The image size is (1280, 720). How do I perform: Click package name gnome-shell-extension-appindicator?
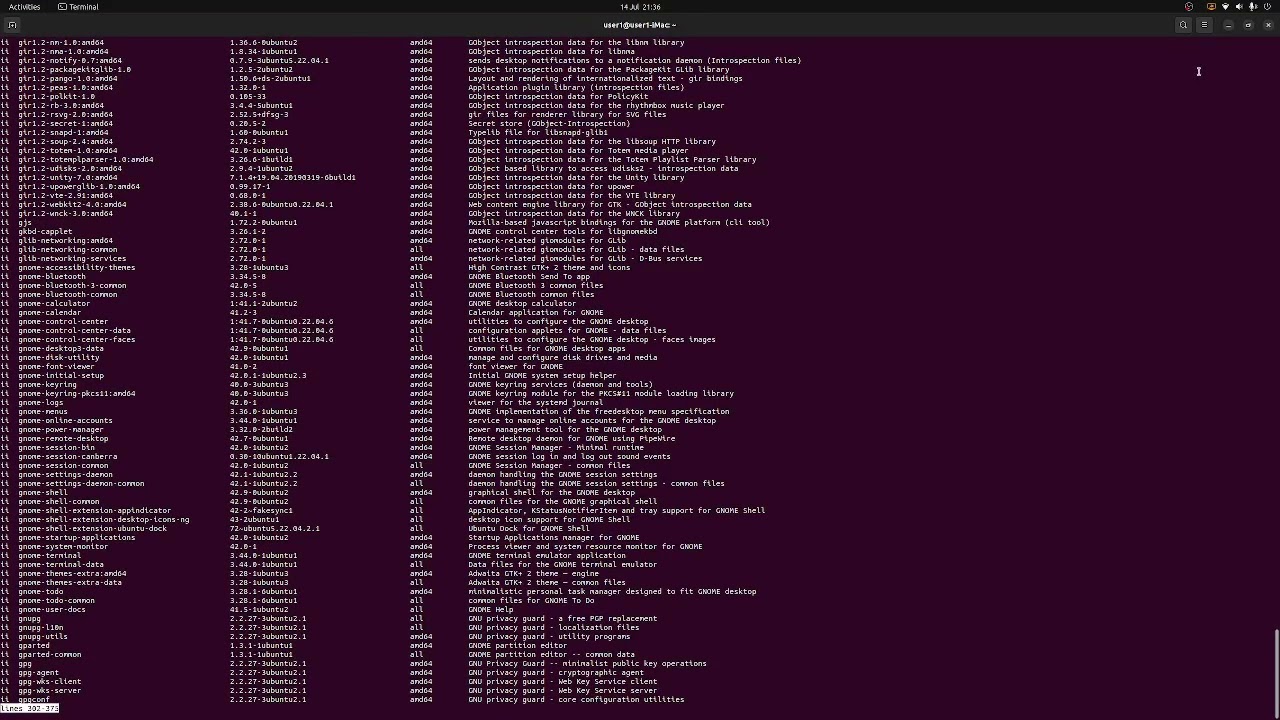(x=94, y=511)
